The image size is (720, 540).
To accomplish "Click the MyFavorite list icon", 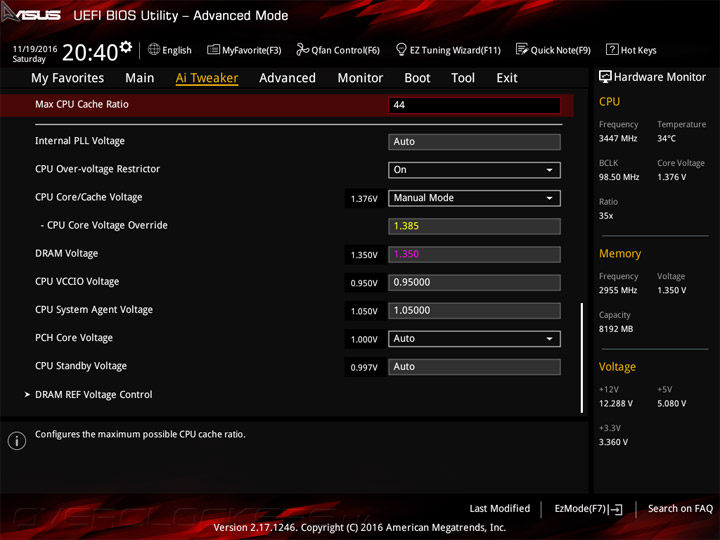I will click(213, 49).
